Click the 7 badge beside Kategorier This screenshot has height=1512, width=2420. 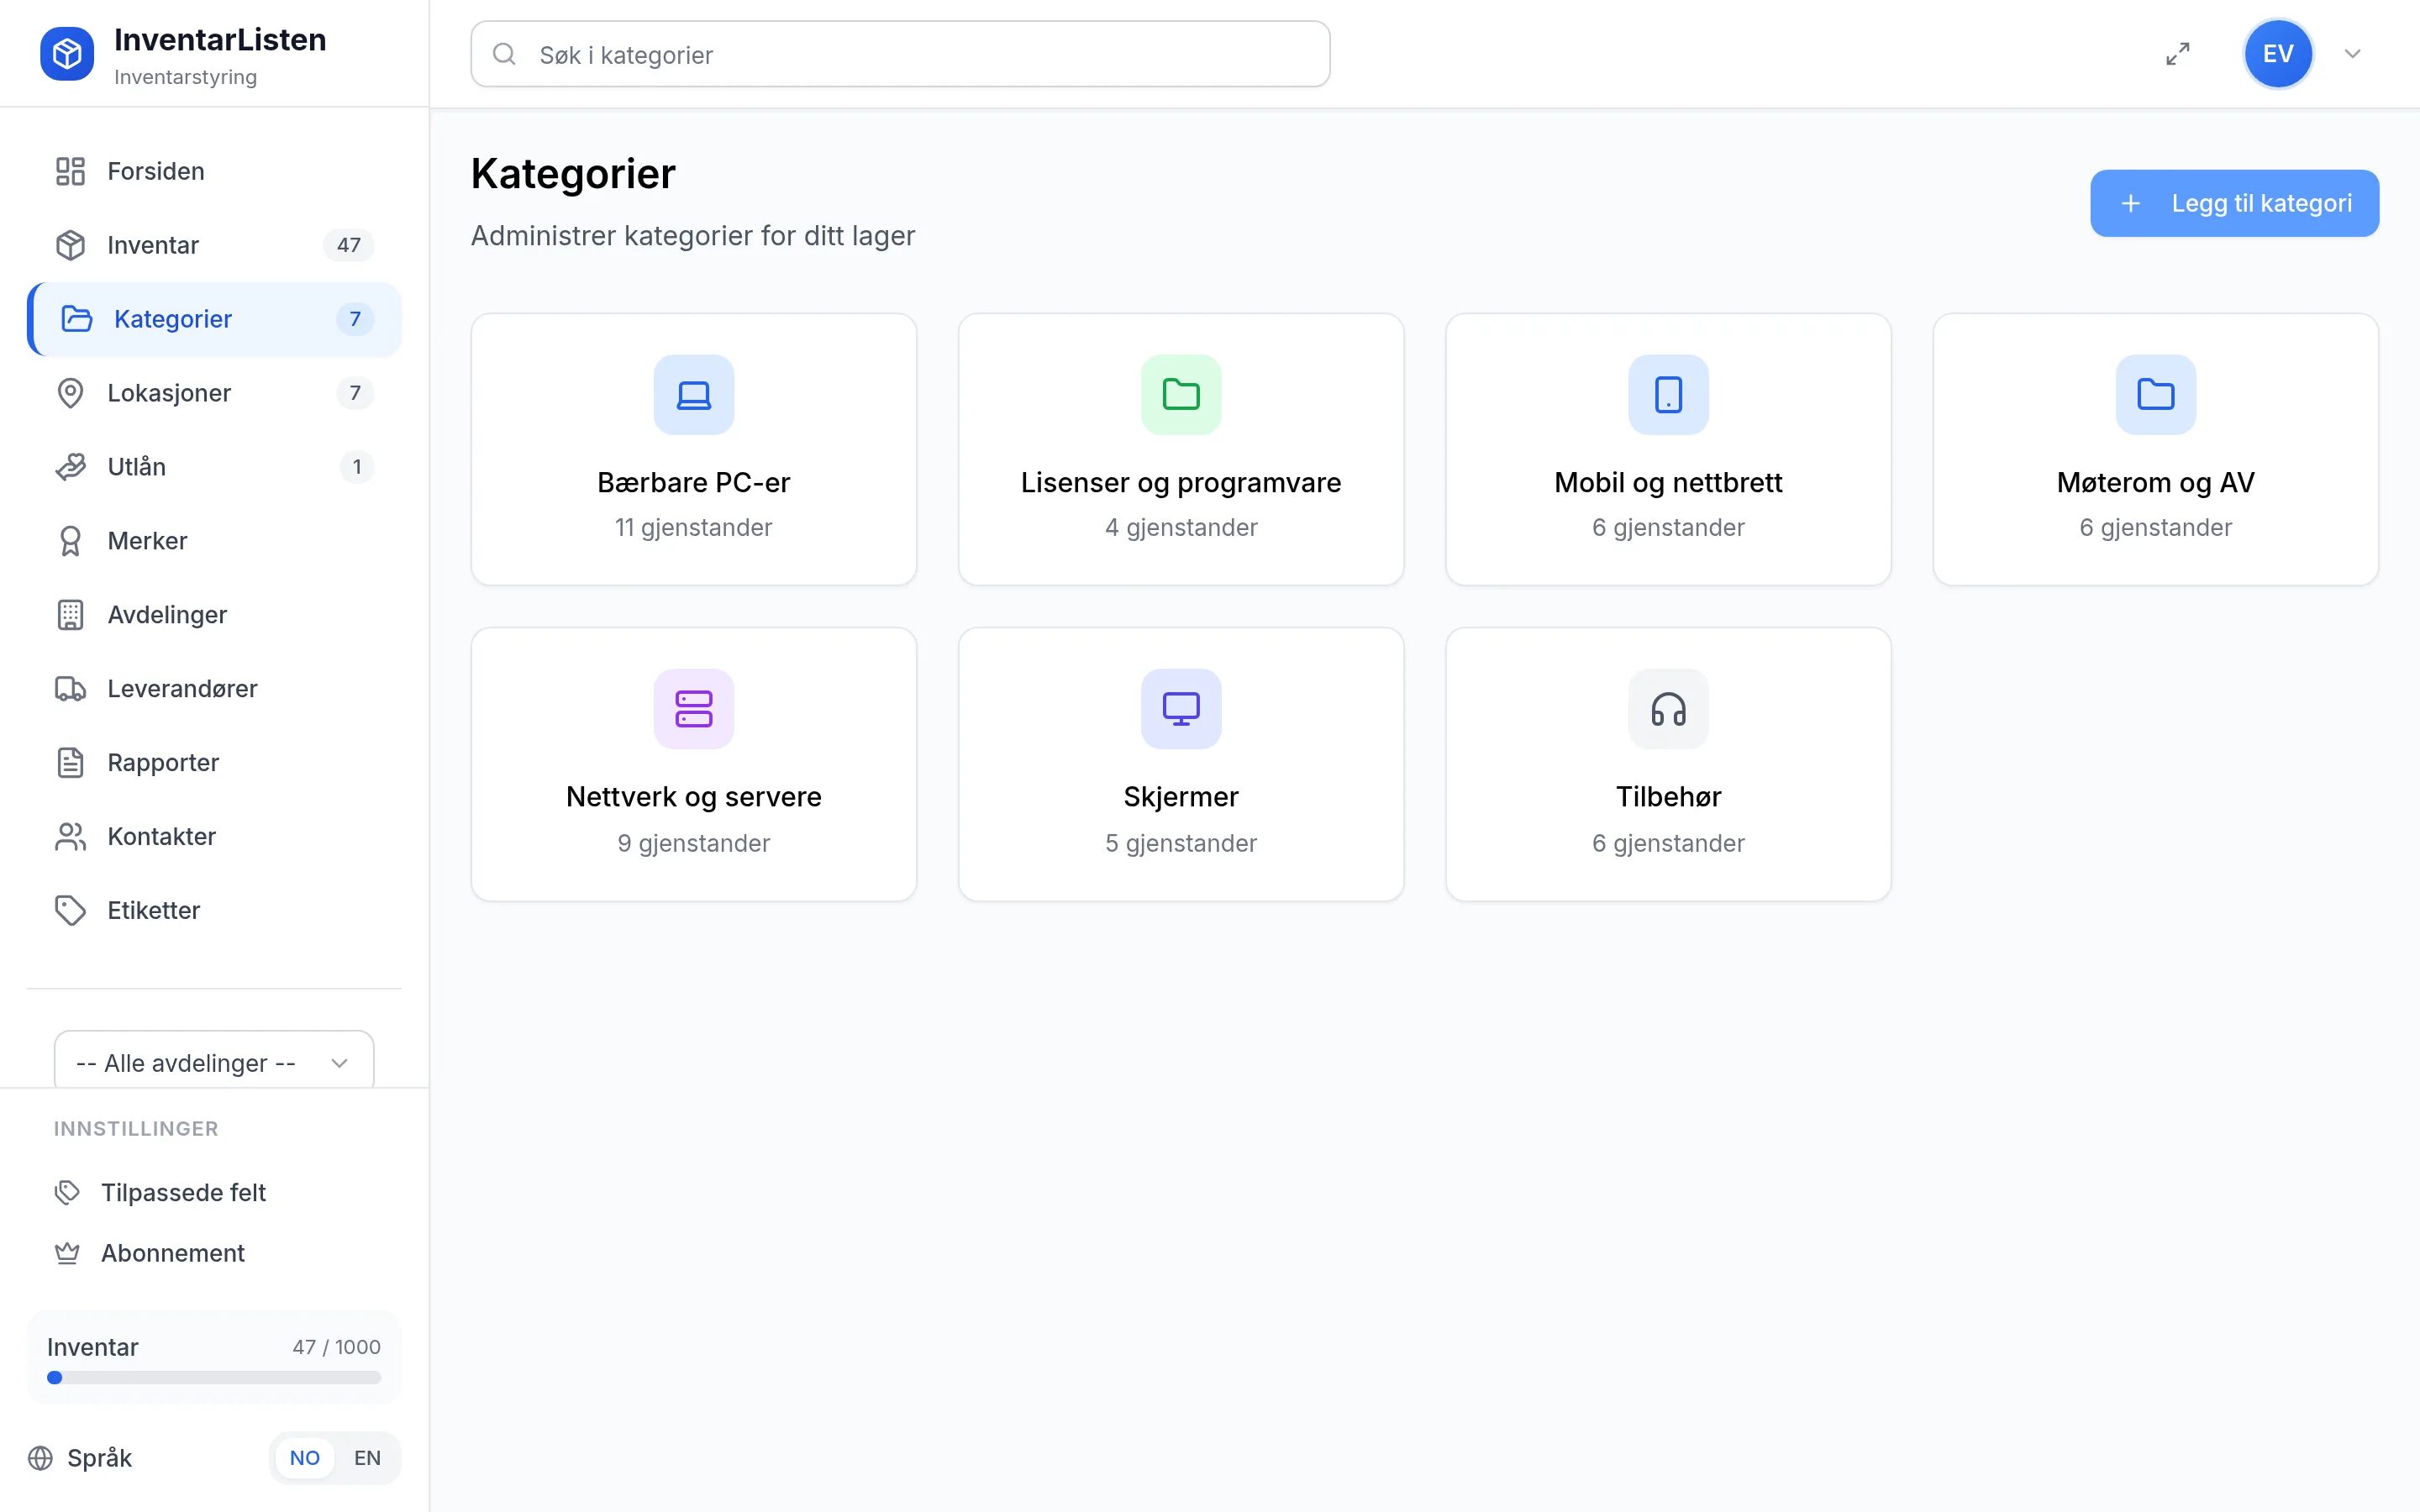[x=355, y=319]
